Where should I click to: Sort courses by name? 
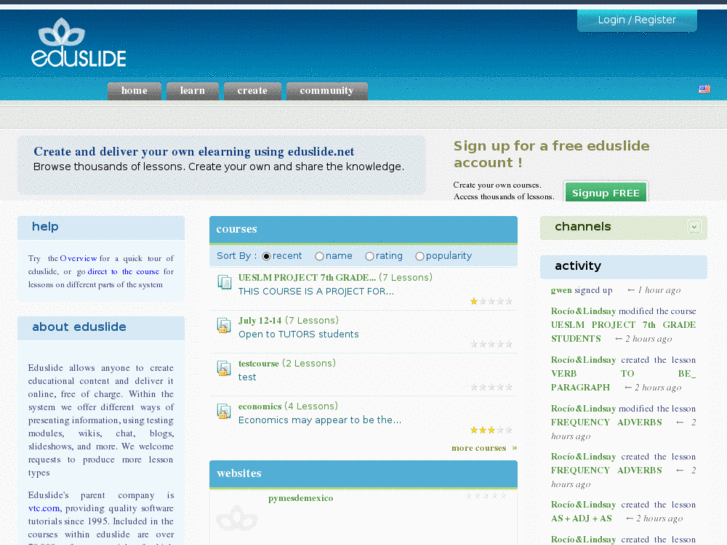click(x=319, y=256)
